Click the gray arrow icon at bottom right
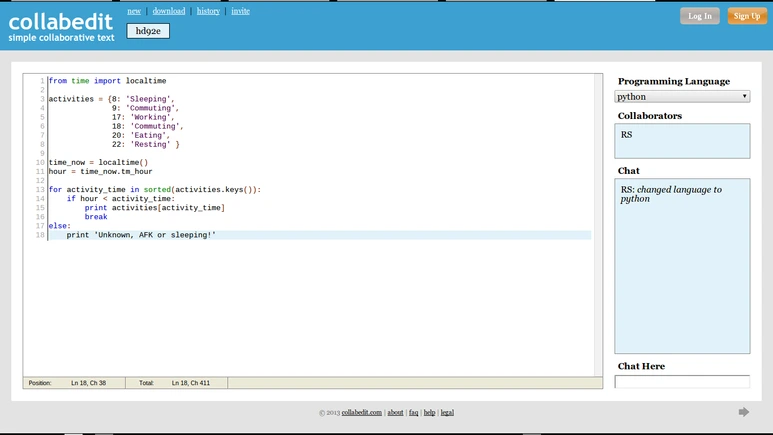Image resolution: width=773 pixels, height=435 pixels. point(743,412)
